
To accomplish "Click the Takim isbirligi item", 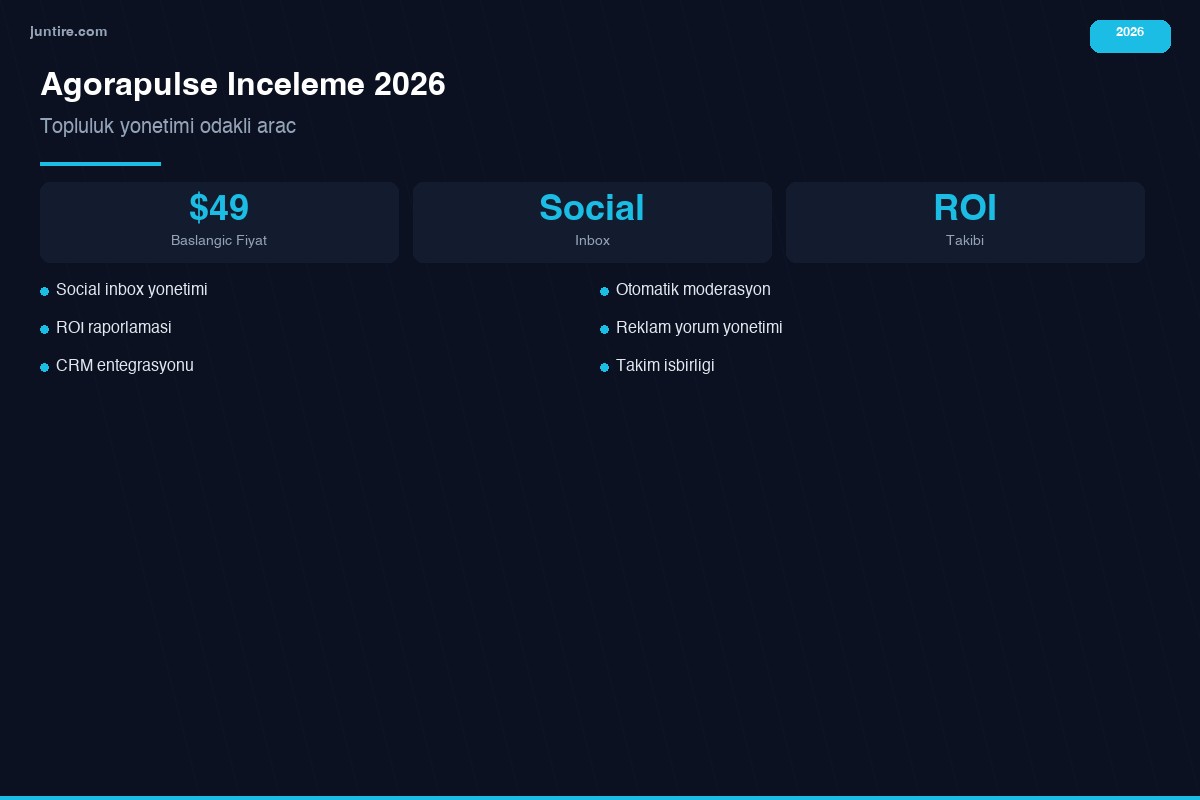I will [665, 366].
